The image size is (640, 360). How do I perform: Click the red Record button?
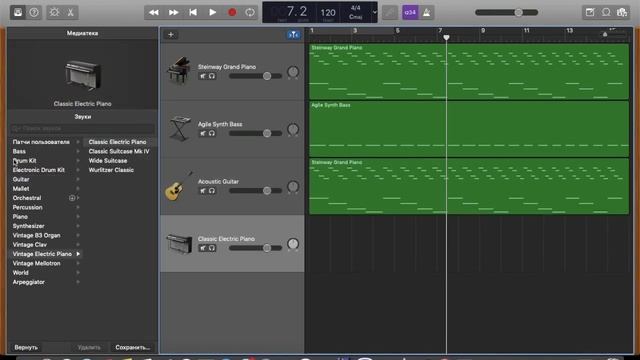(x=232, y=12)
